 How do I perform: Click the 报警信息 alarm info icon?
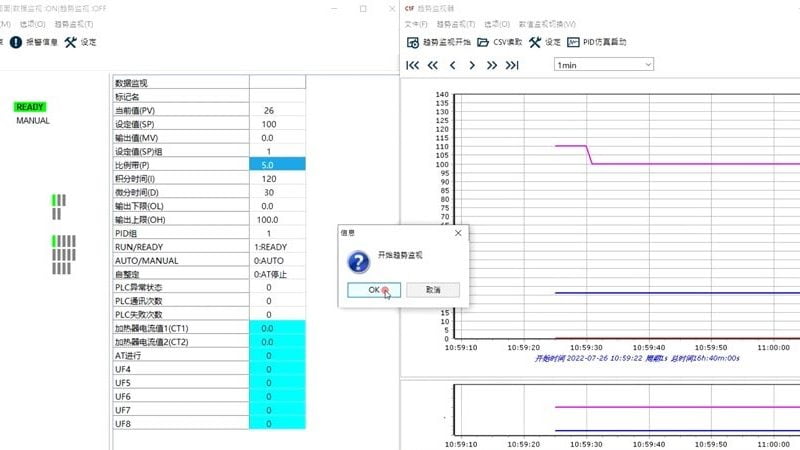tap(16, 43)
